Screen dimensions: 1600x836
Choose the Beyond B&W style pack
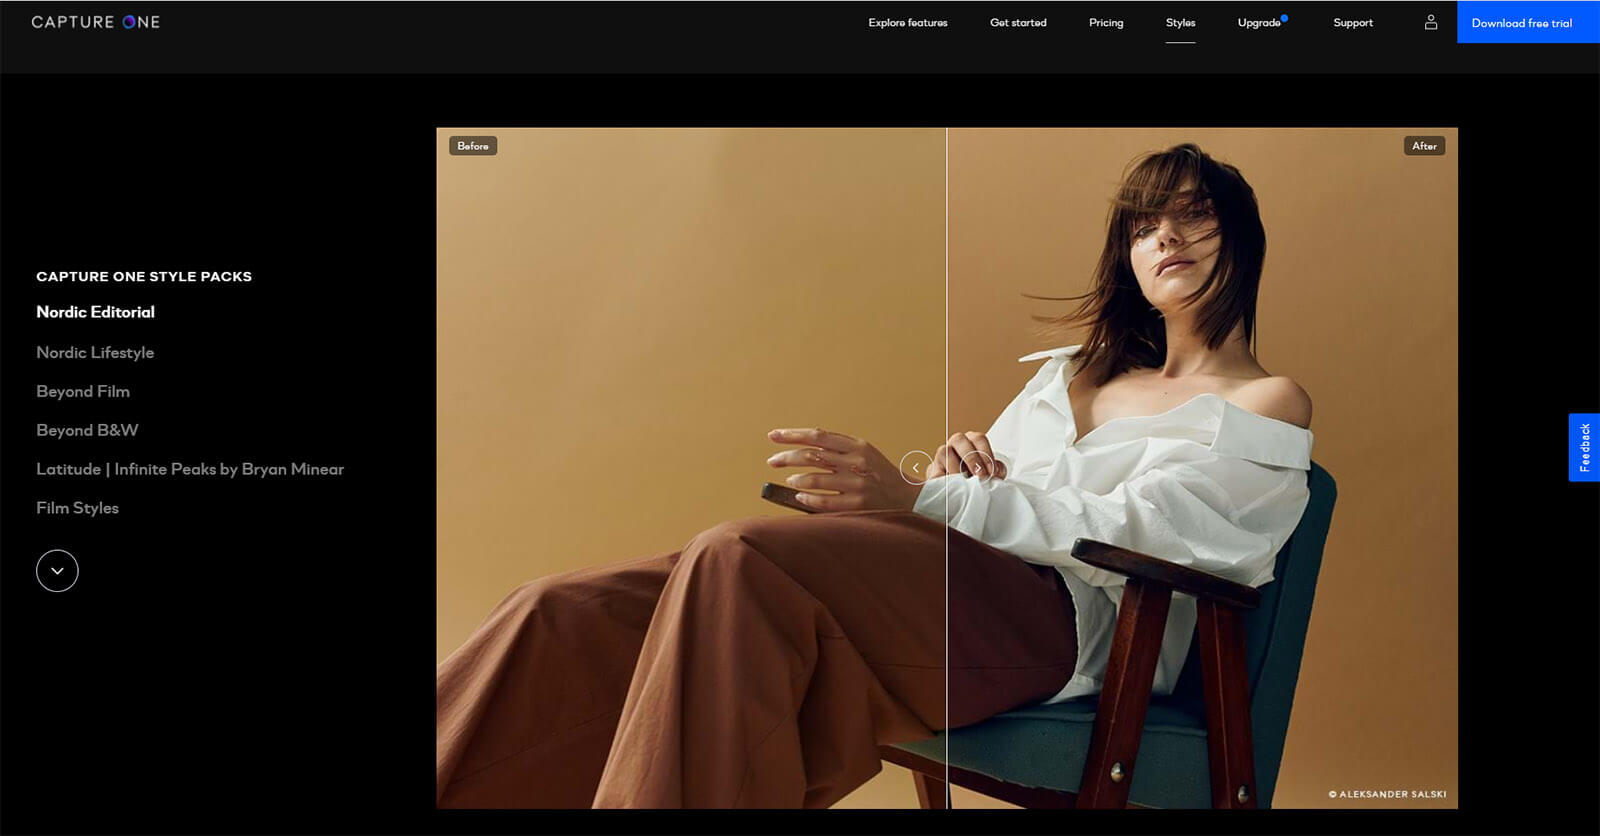pos(87,430)
